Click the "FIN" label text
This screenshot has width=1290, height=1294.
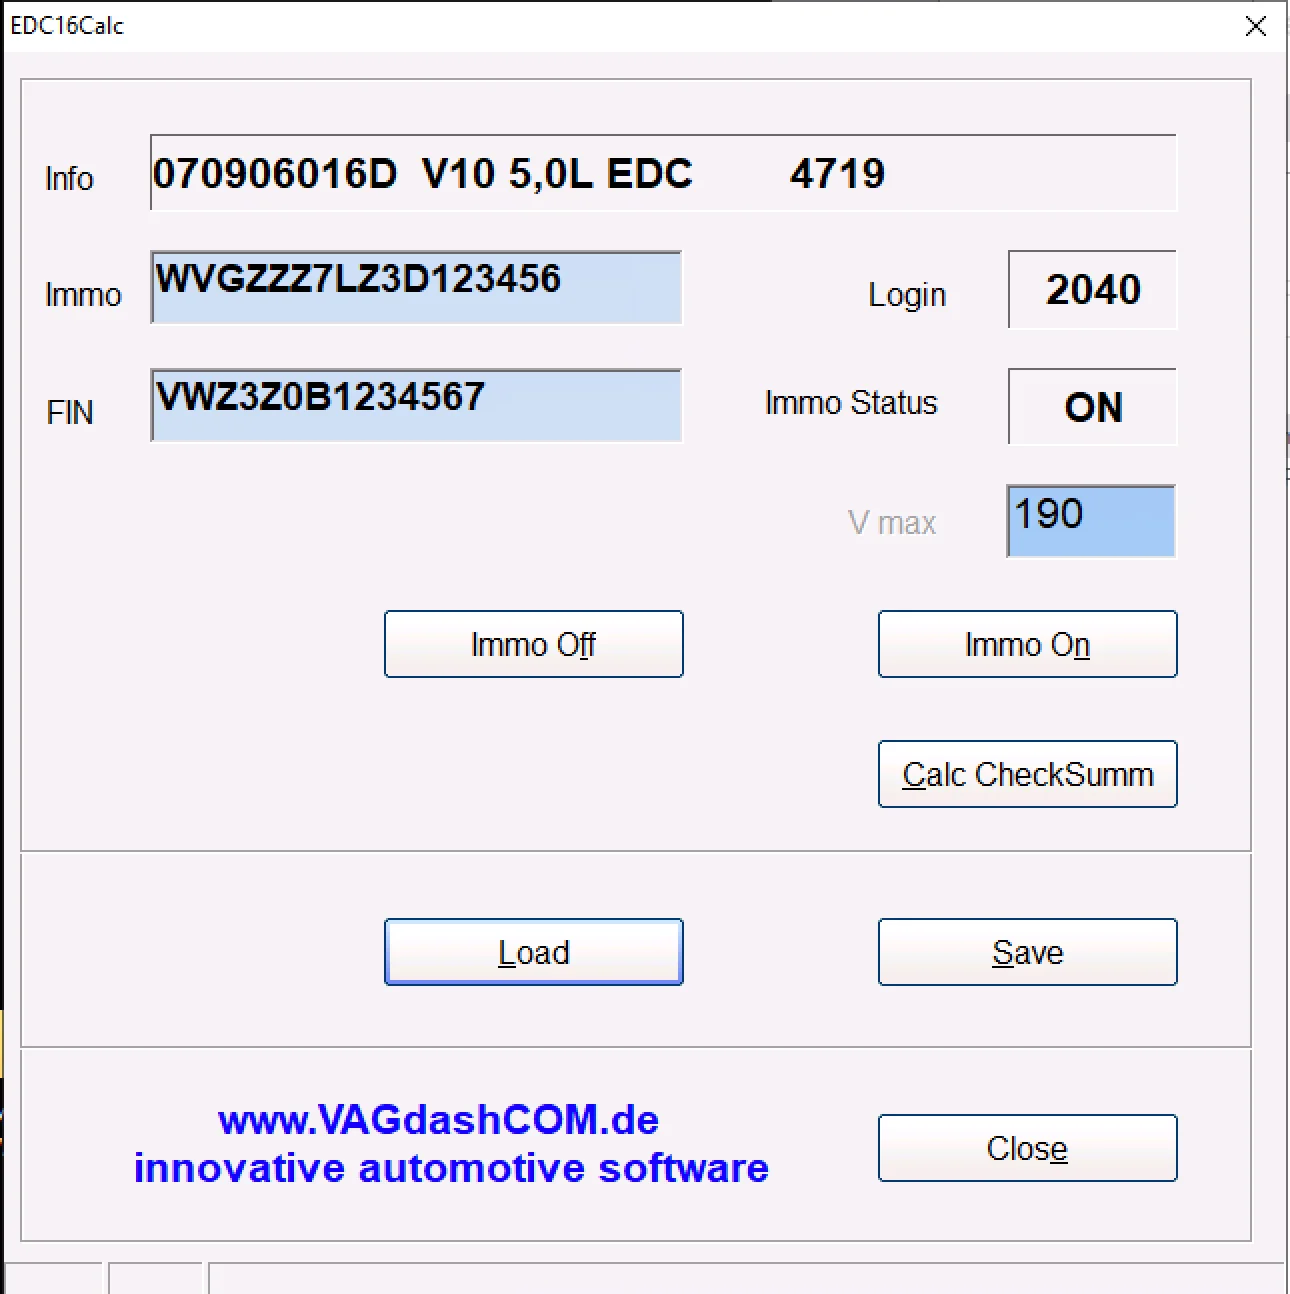coord(70,413)
